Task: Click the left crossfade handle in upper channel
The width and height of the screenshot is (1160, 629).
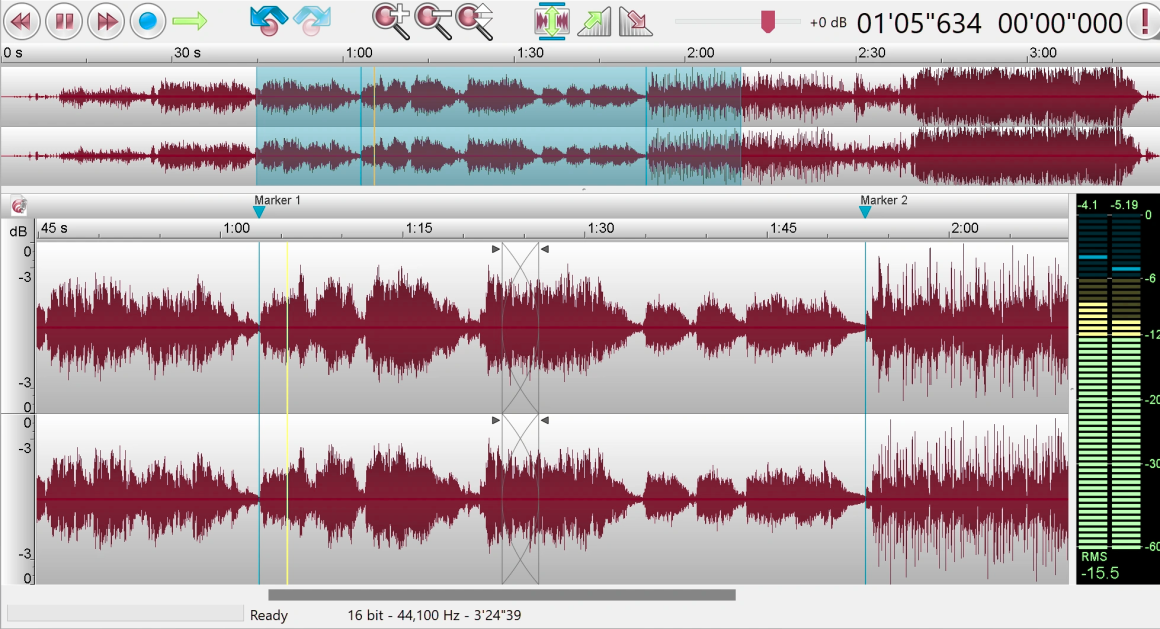Action: click(496, 249)
